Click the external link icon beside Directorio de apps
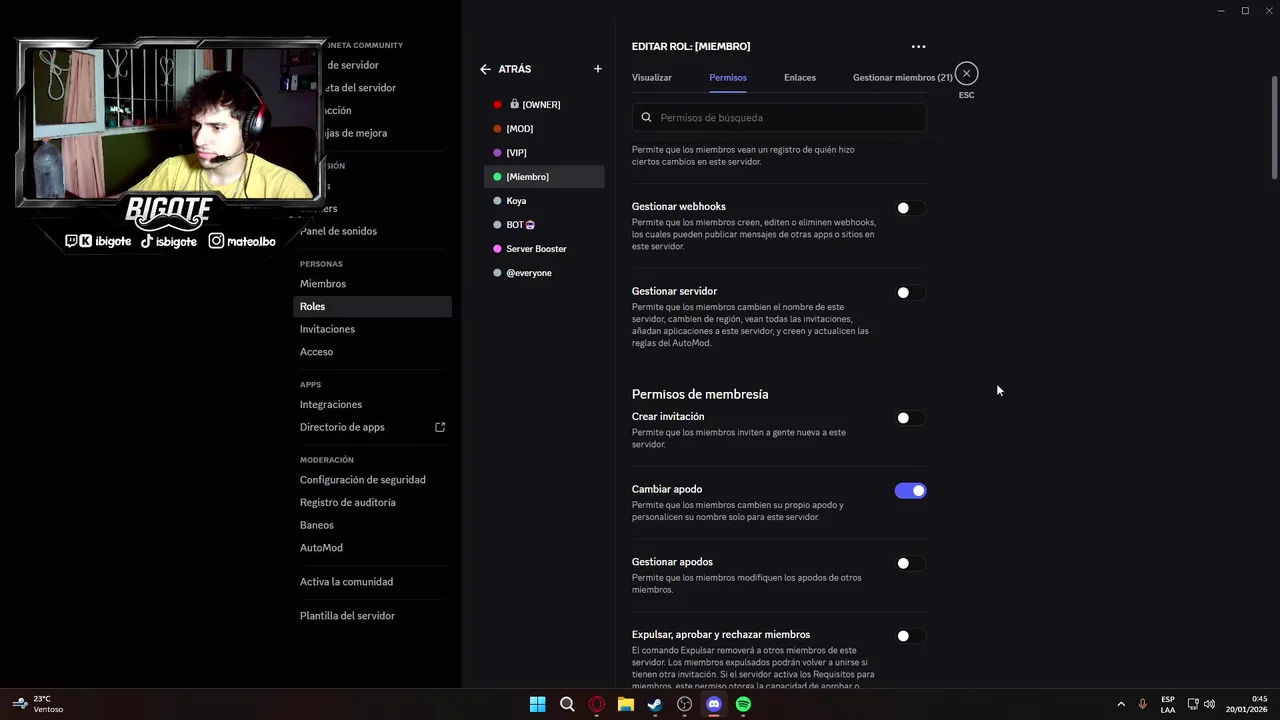 point(440,427)
